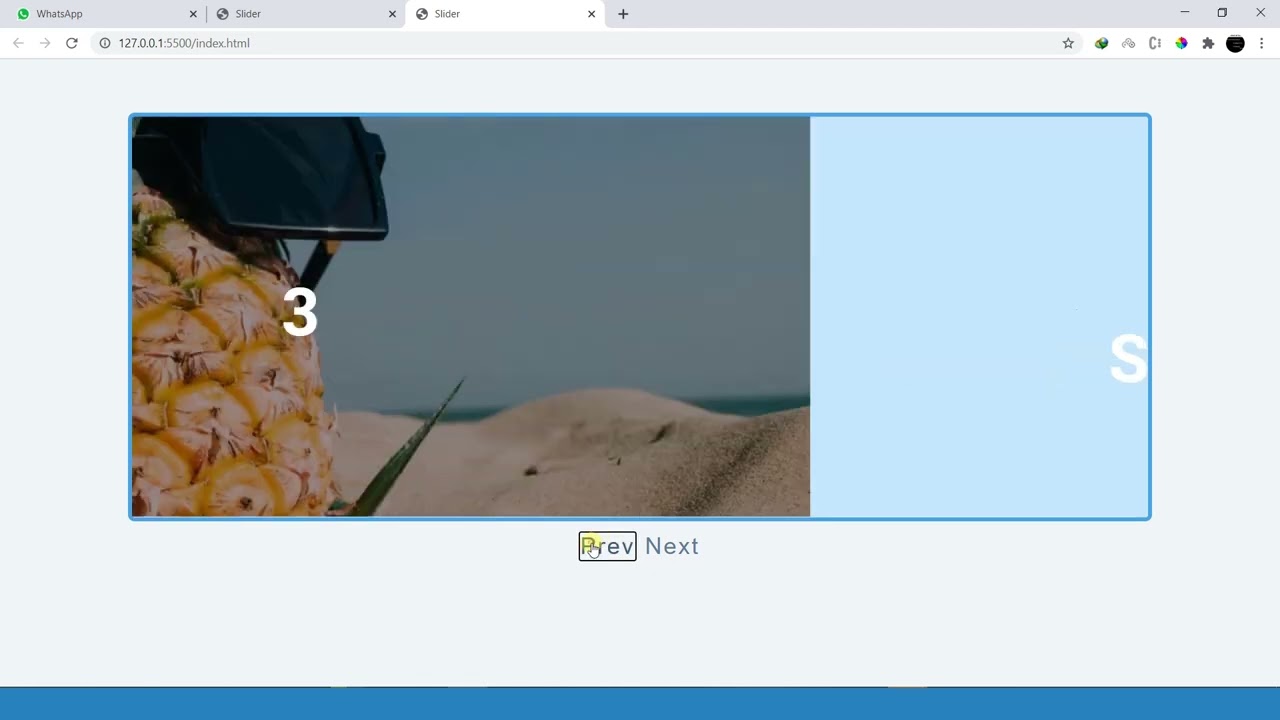Click the pineapple slide image

(x=471, y=316)
